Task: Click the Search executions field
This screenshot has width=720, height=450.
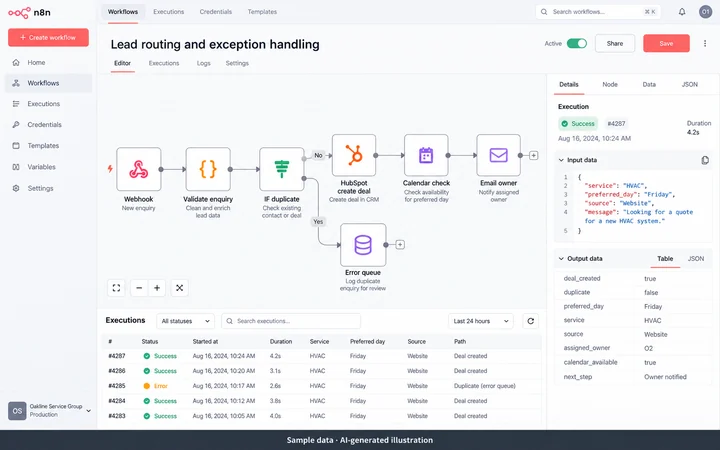Action: (x=291, y=321)
